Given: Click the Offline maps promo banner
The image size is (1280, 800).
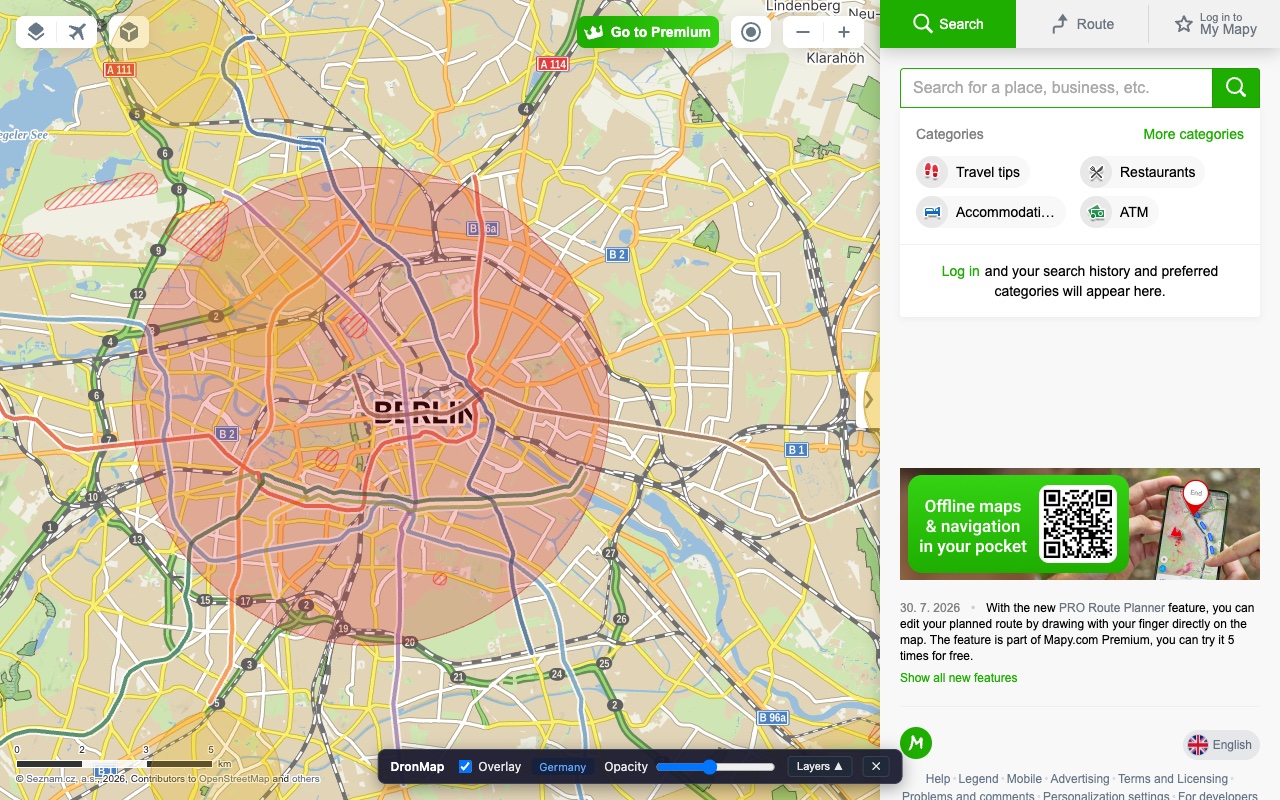Looking at the screenshot, I should pyautogui.click(x=1080, y=524).
